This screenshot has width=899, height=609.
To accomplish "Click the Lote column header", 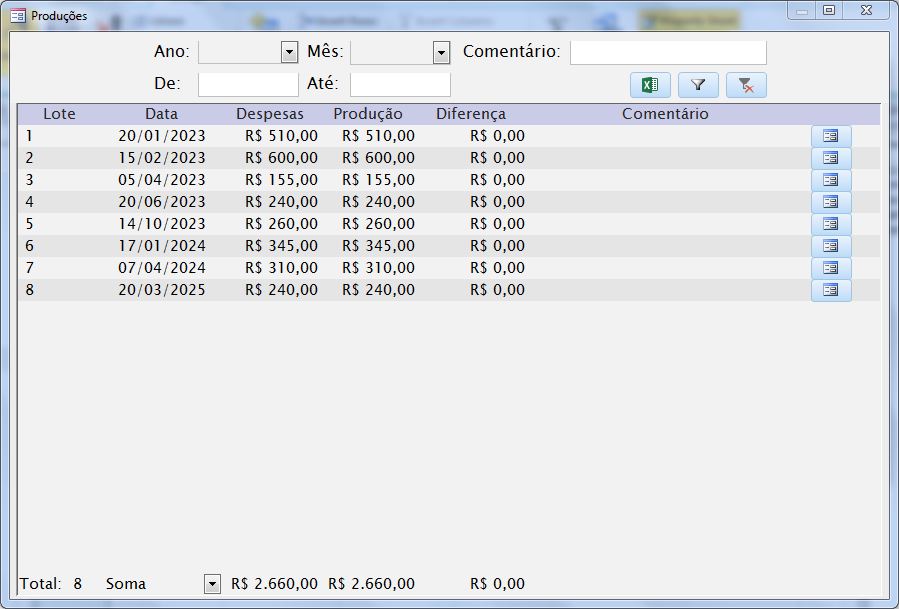I will tap(59, 114).
